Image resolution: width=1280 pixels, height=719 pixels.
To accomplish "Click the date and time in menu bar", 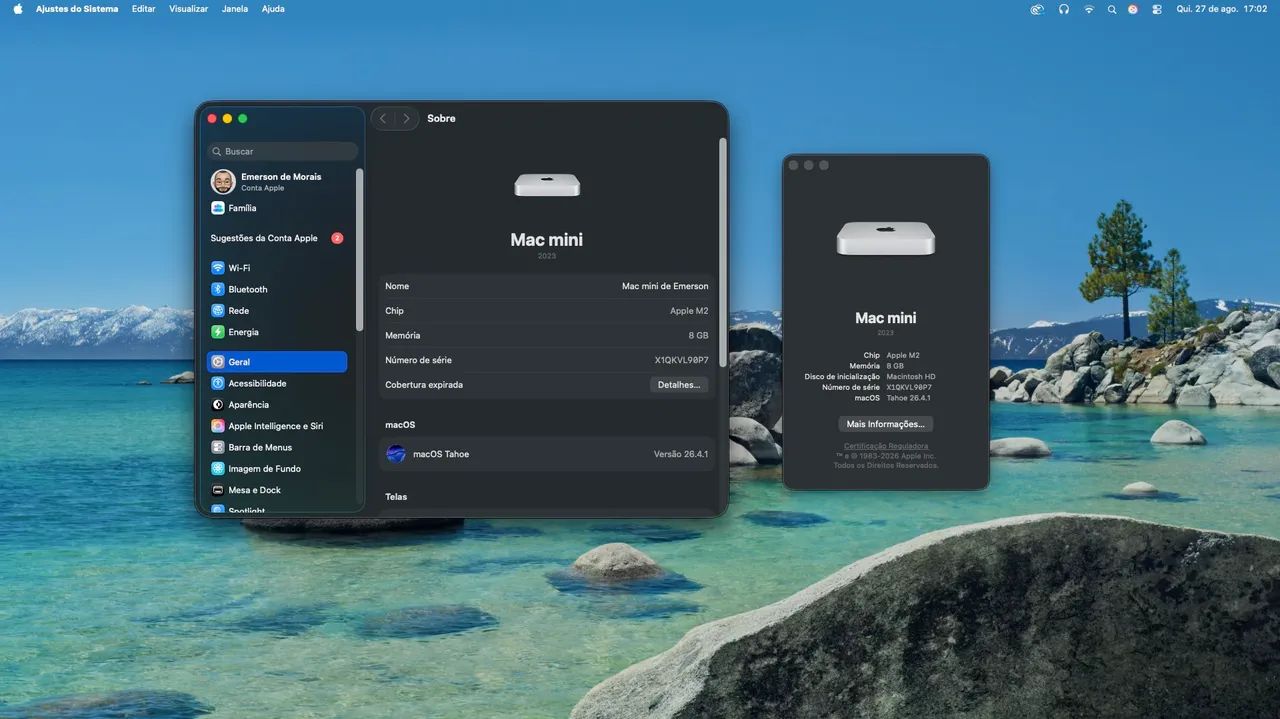I will click(1222, 9).
